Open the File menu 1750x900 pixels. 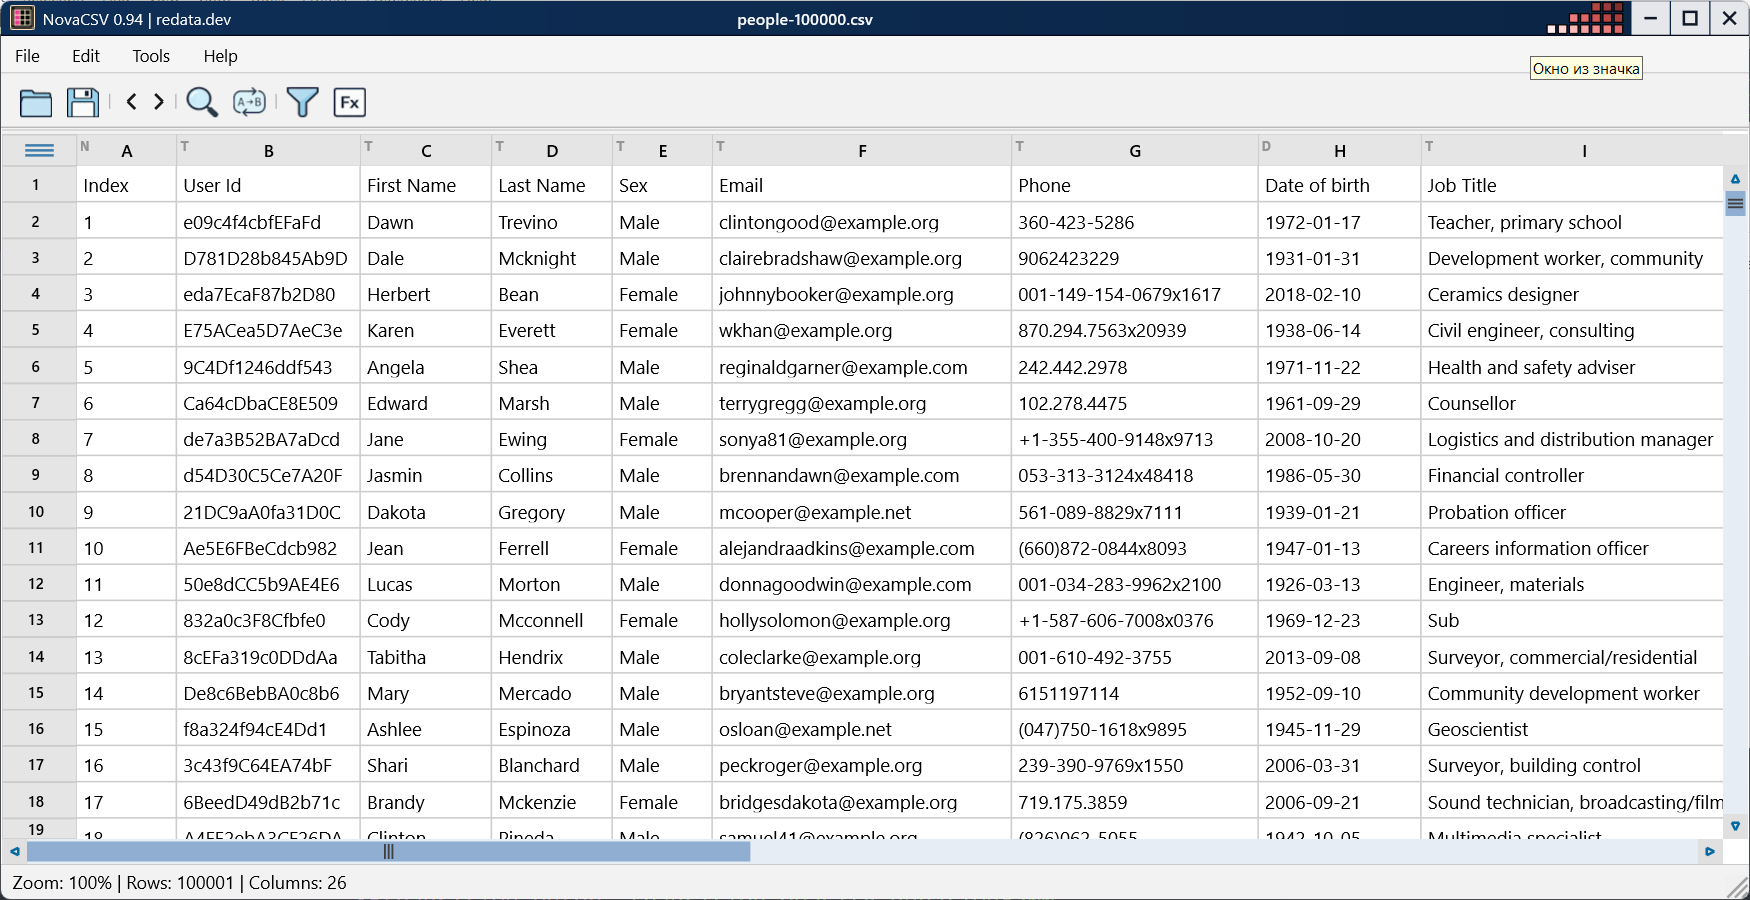pos(28,56)
